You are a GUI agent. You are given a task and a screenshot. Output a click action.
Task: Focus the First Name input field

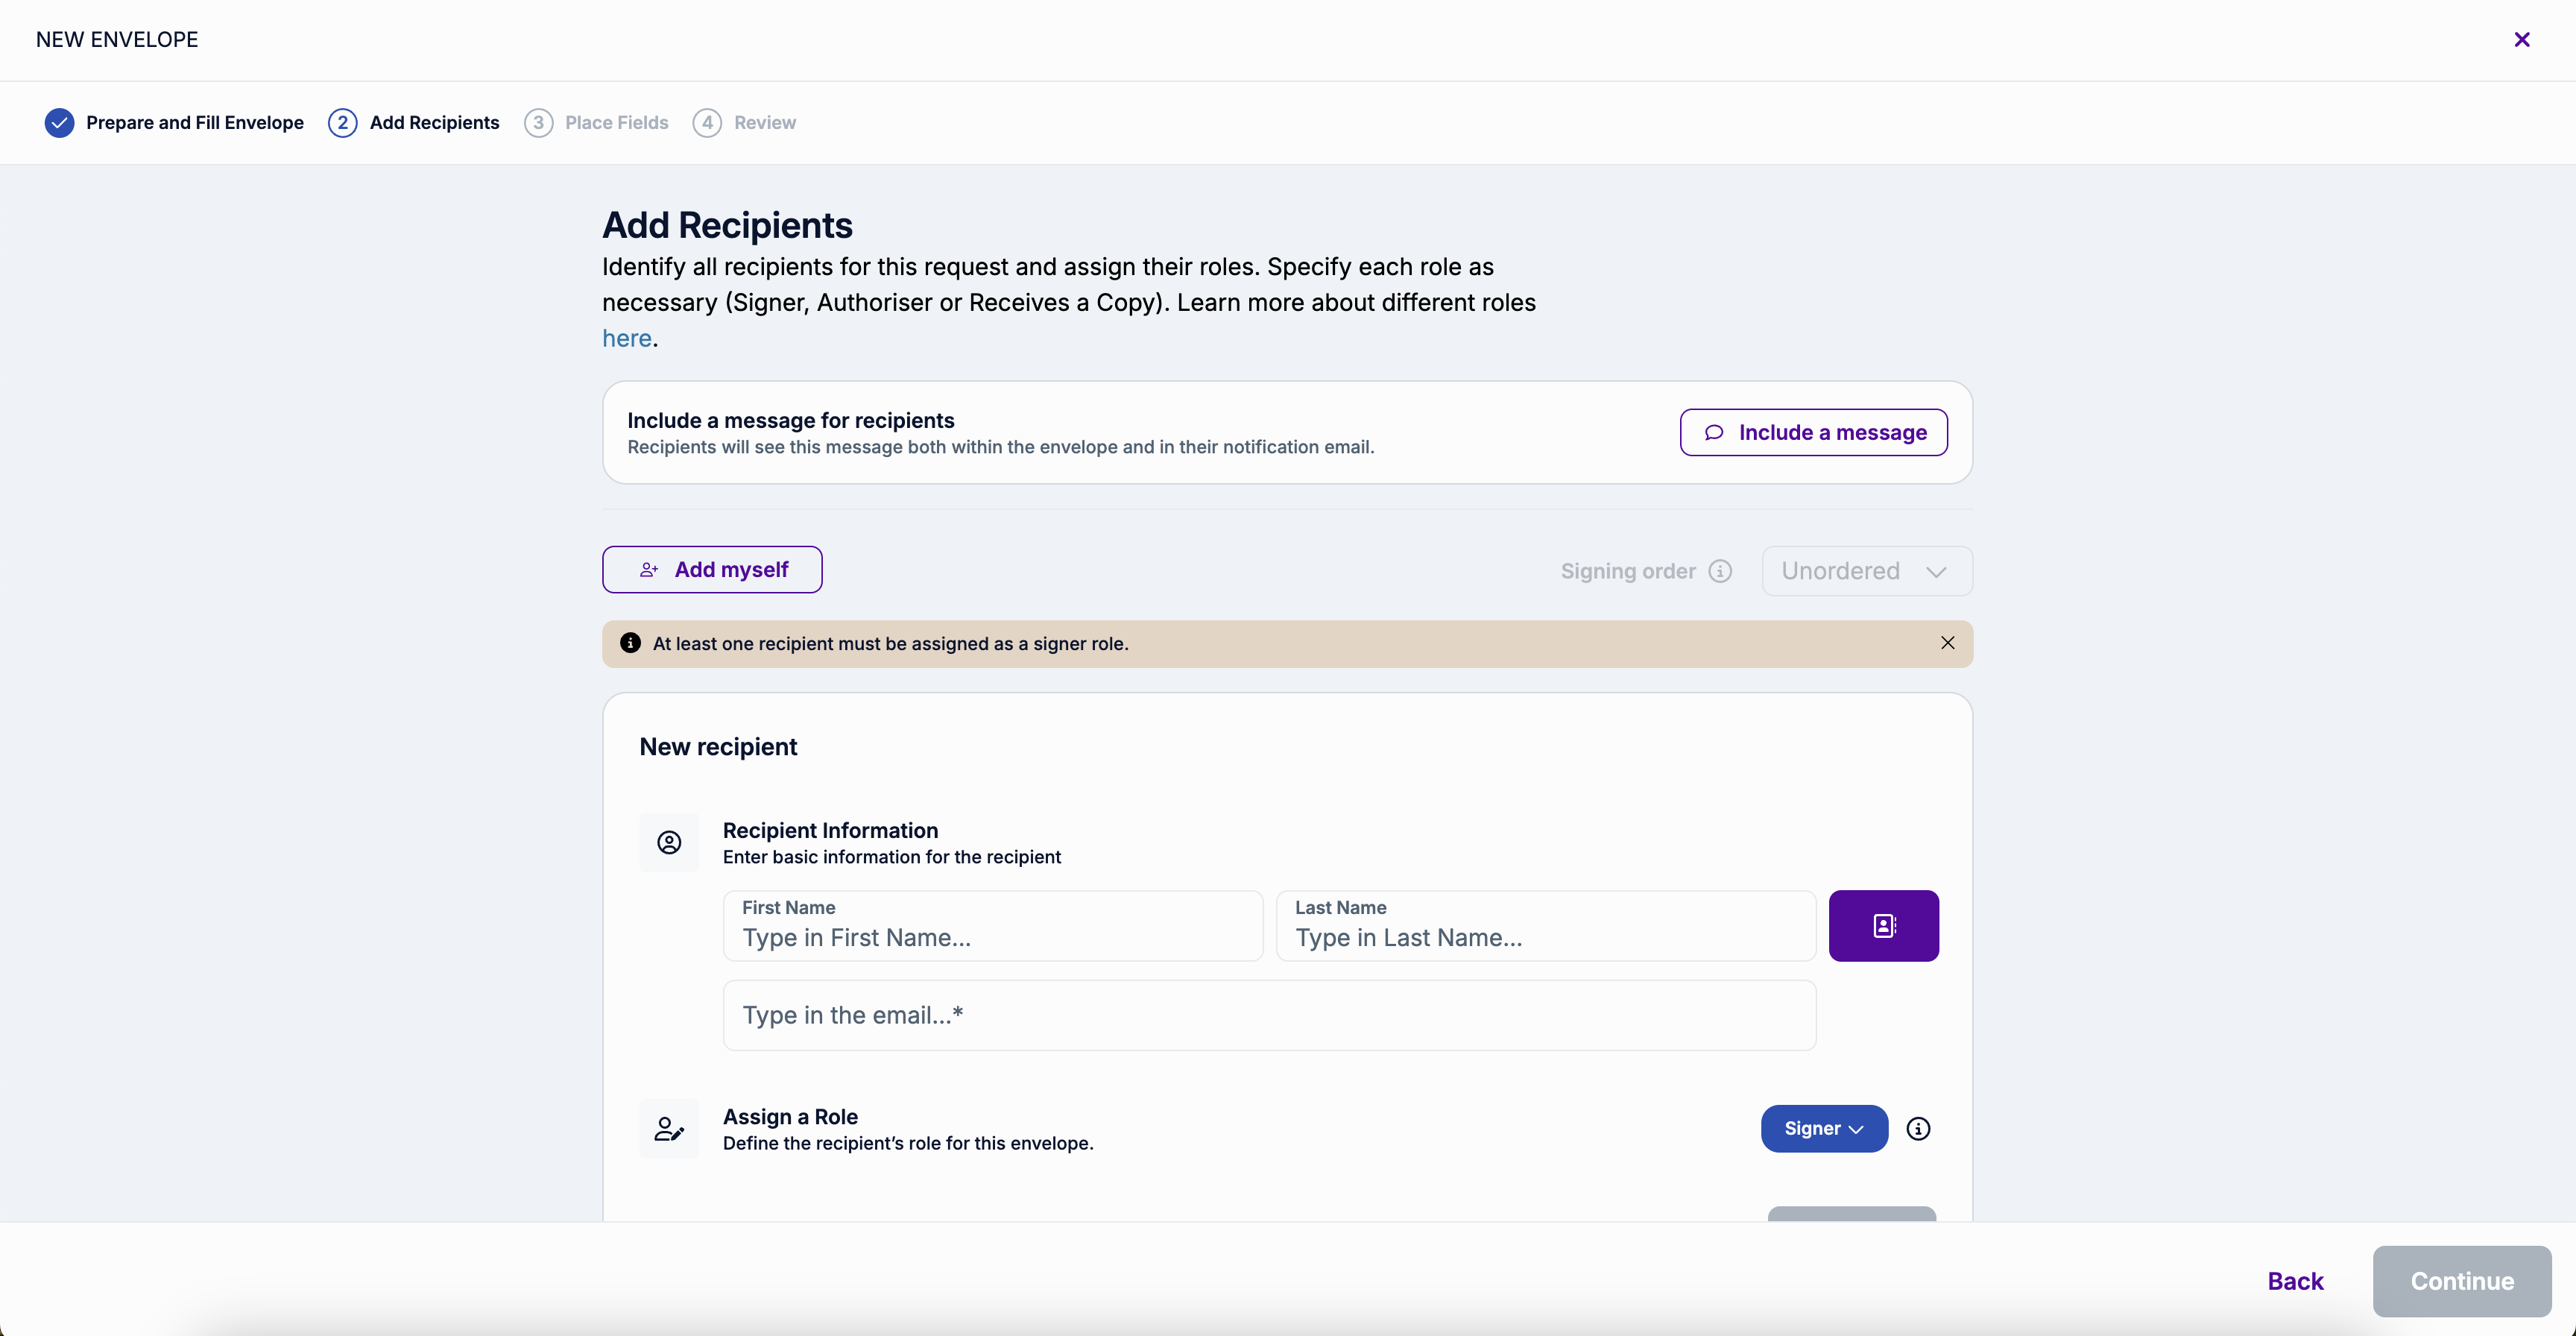click(992, 937)
